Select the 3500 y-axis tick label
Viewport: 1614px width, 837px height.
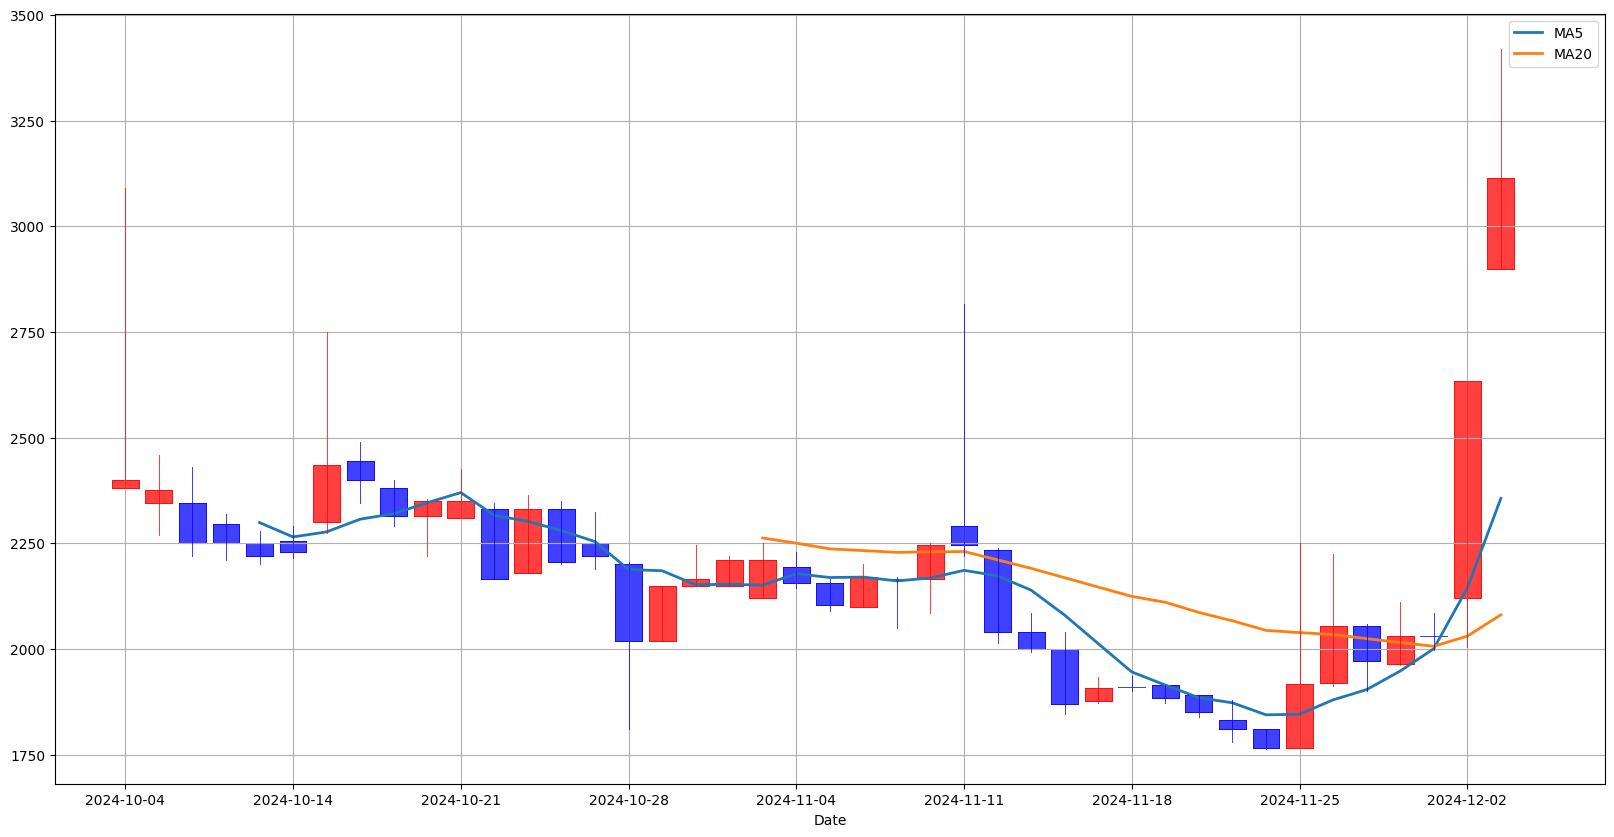click(27, 16)
